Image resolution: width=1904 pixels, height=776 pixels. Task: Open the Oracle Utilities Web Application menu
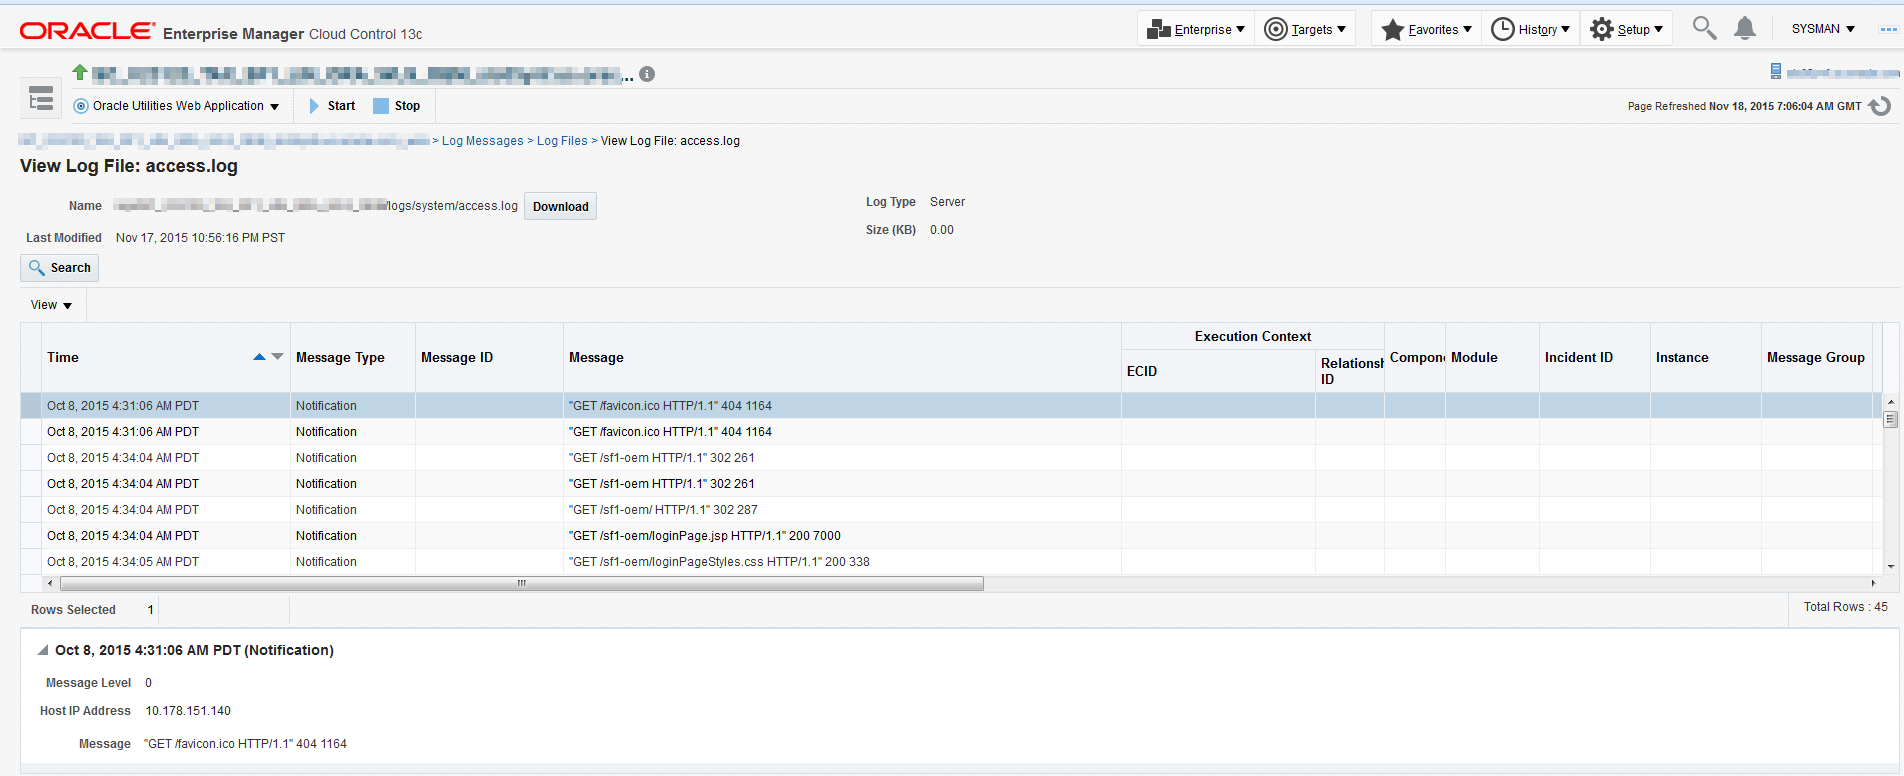point(177,106)
